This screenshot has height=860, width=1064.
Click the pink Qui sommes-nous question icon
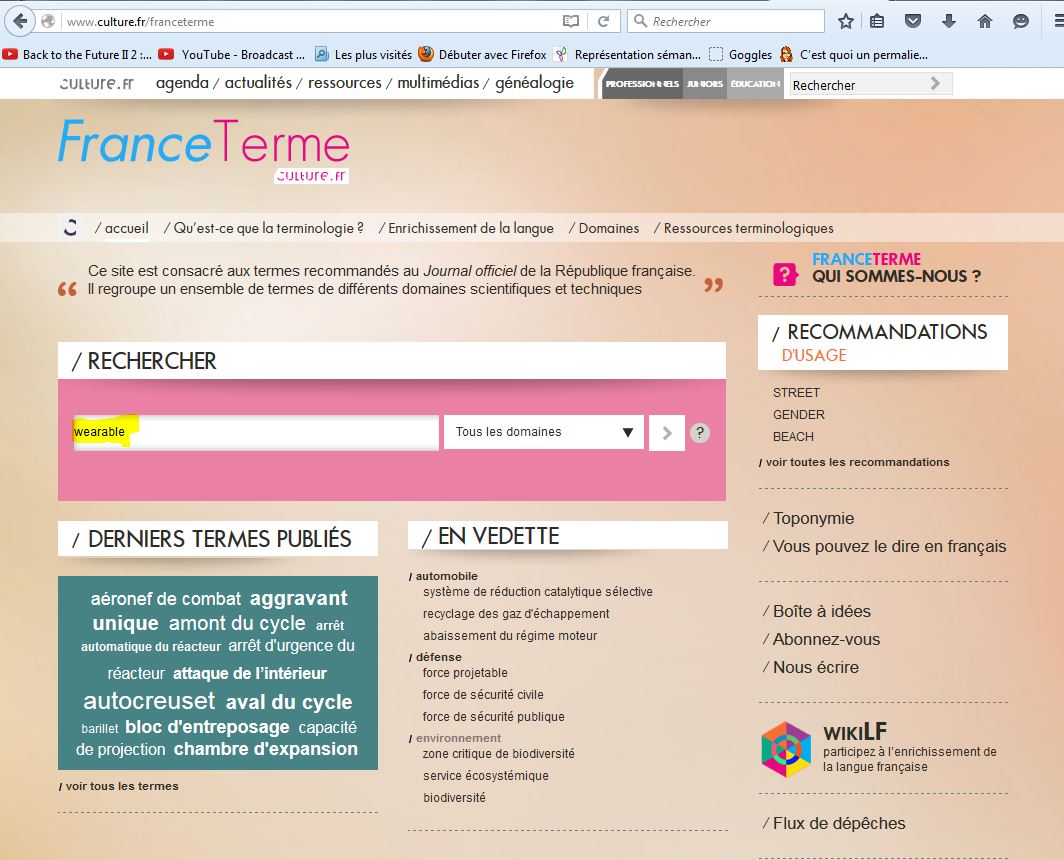click(x=786, y=274)
